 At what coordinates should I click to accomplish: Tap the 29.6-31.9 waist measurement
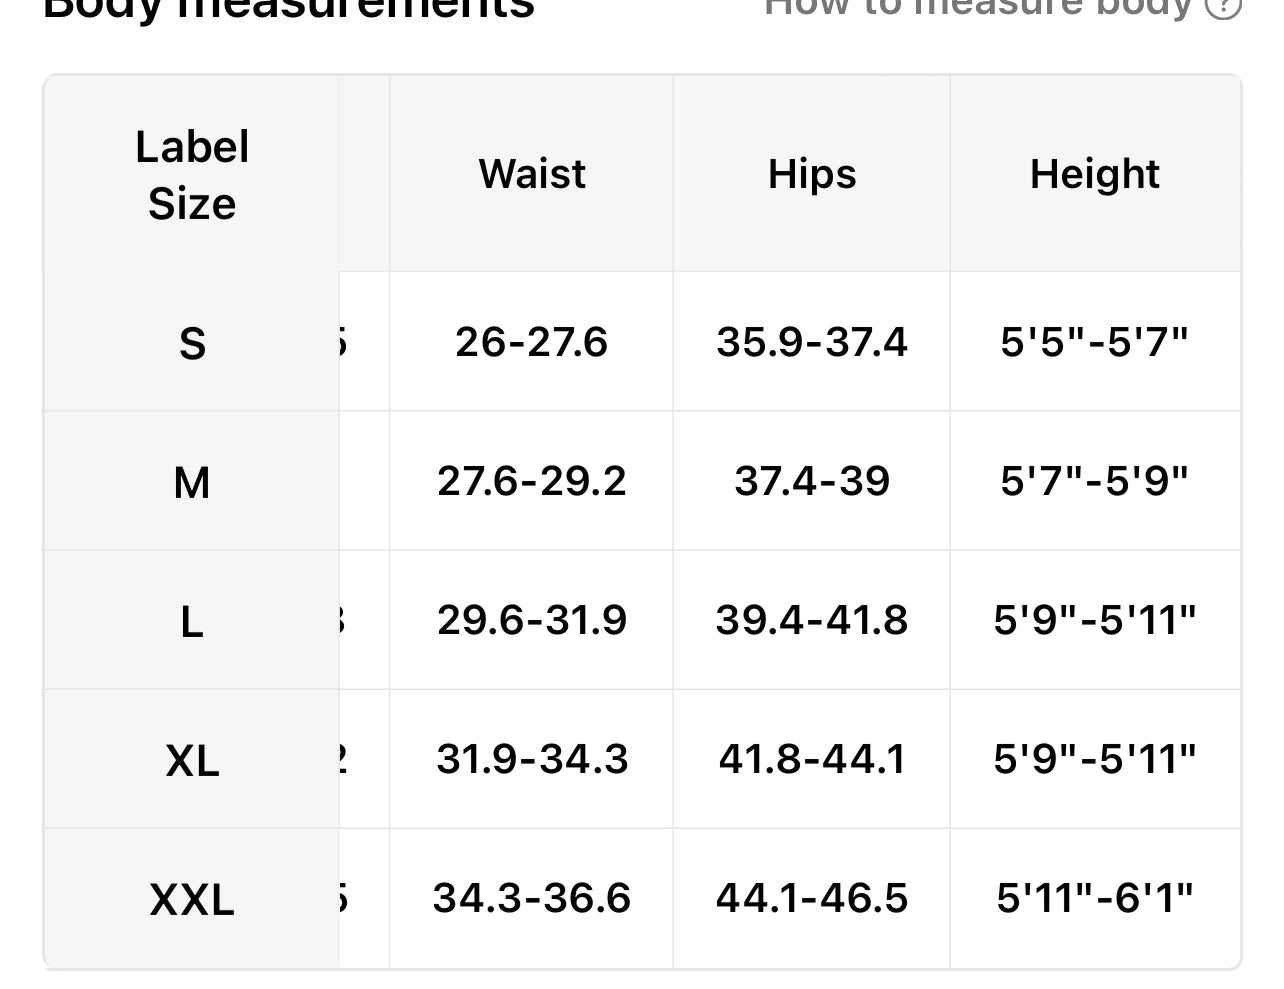tap(532, 620)
